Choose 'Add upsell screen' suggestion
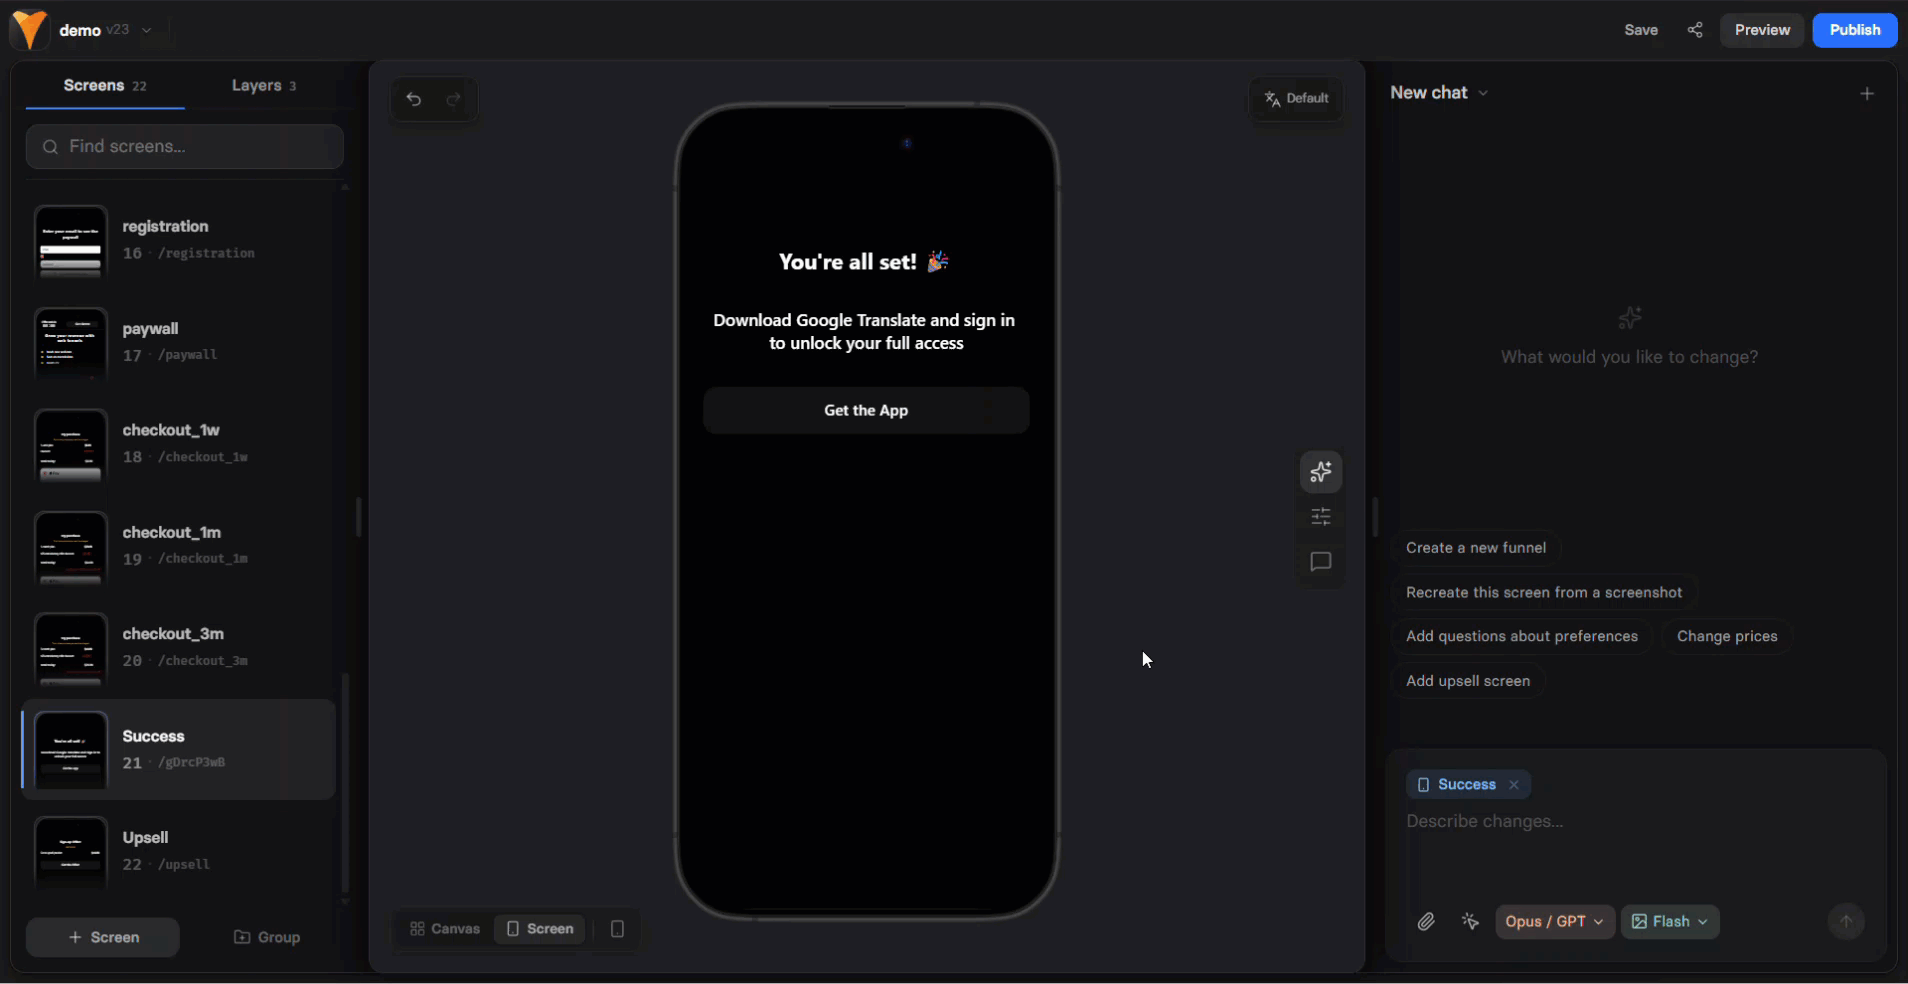This screenshot has width=1908, height=984. pos(1468,681)
